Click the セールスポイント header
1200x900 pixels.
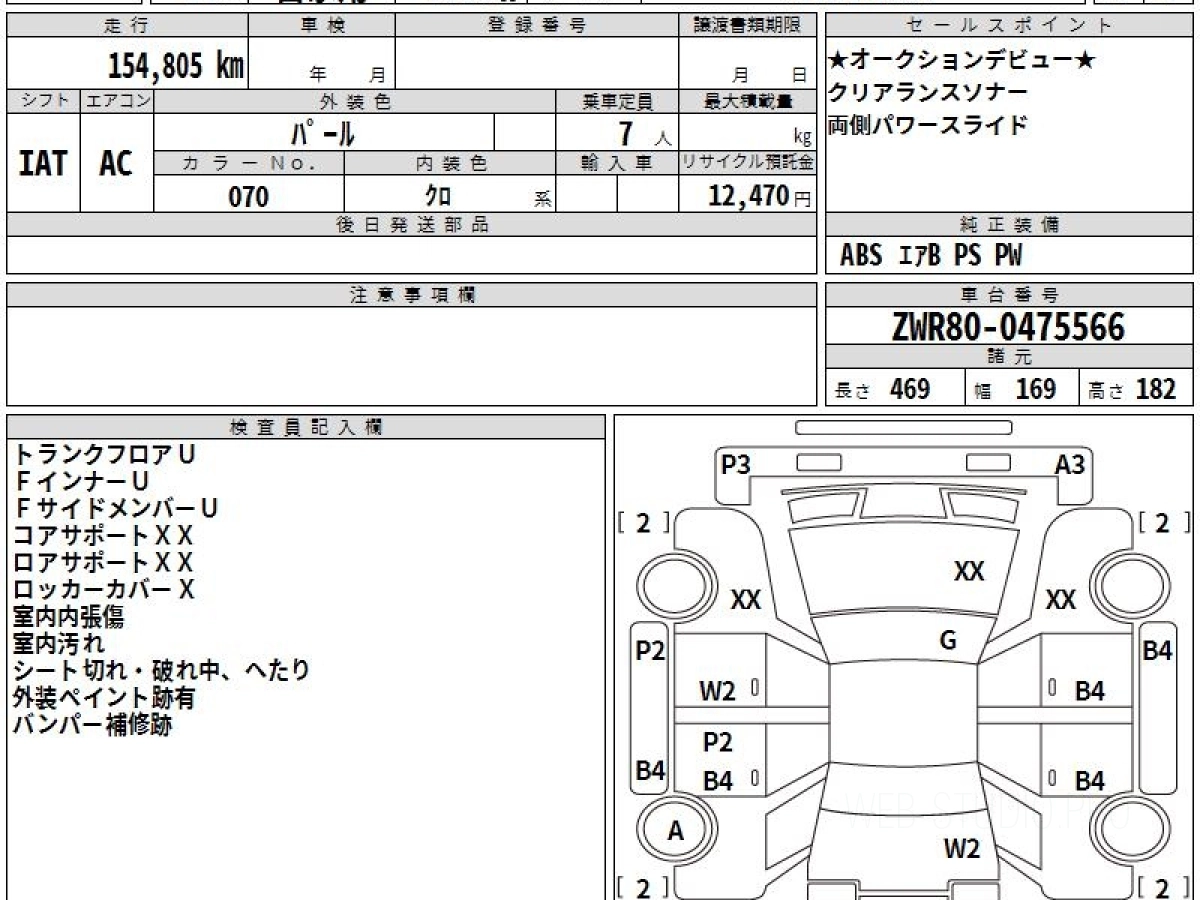1009,26
